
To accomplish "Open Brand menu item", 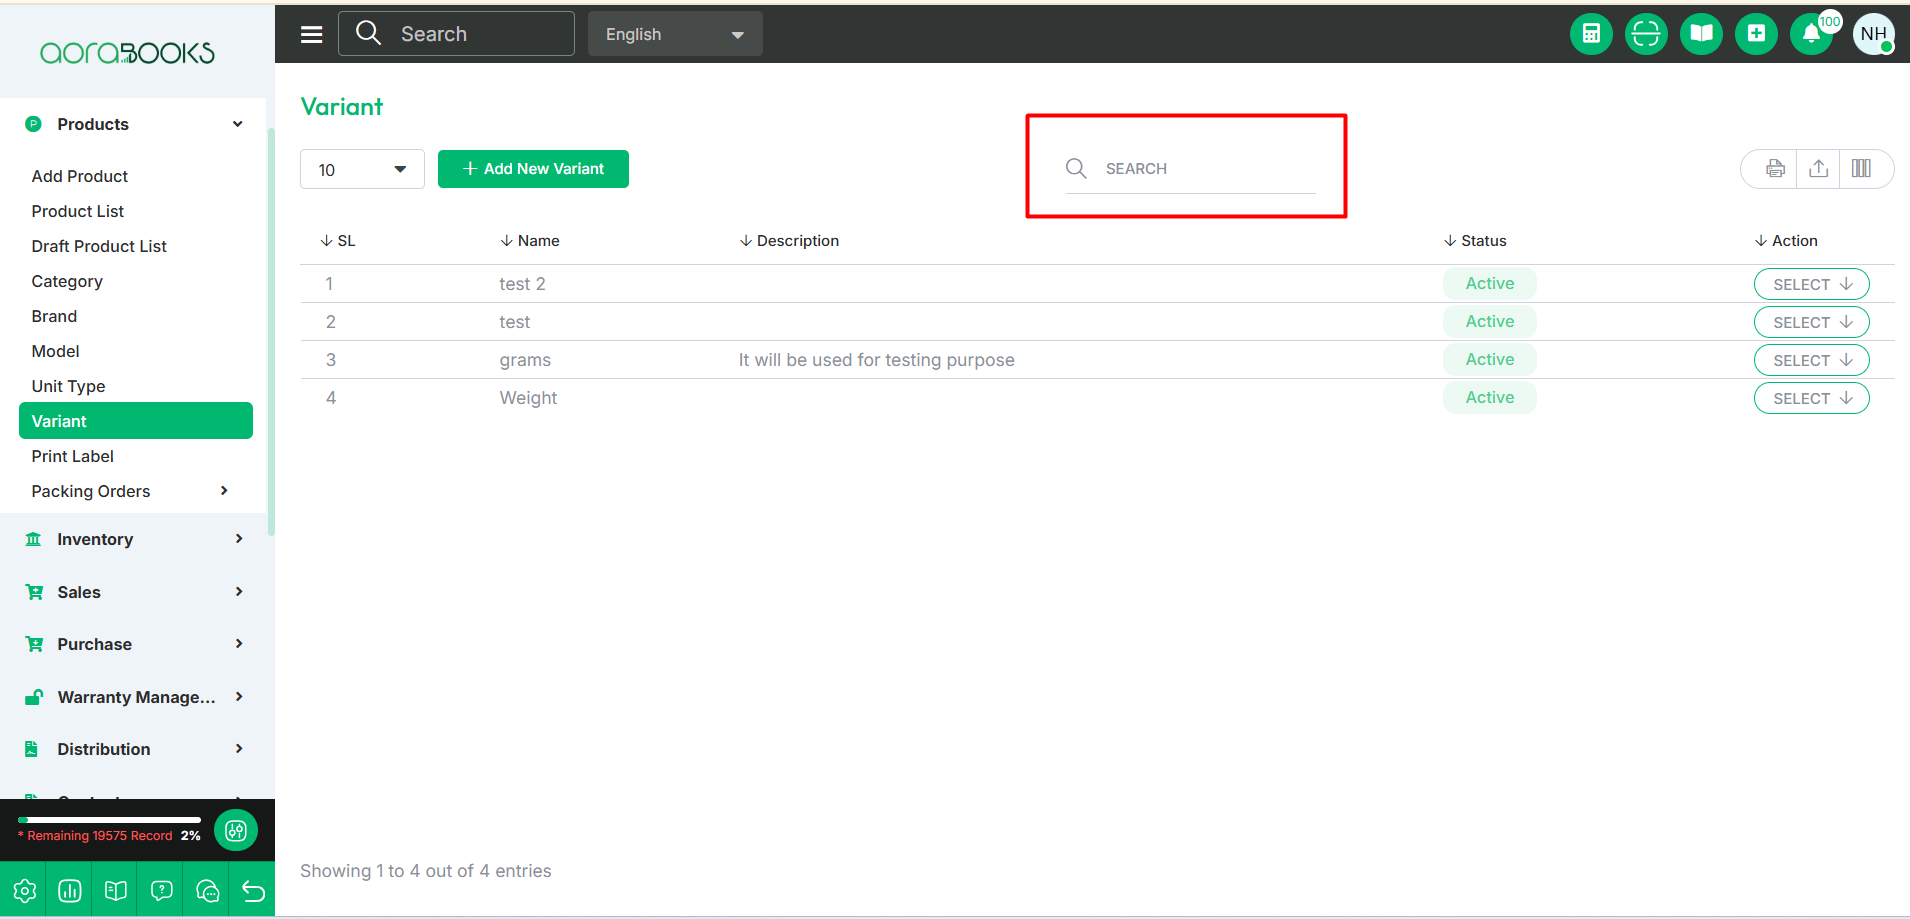I will pos(54,316).
